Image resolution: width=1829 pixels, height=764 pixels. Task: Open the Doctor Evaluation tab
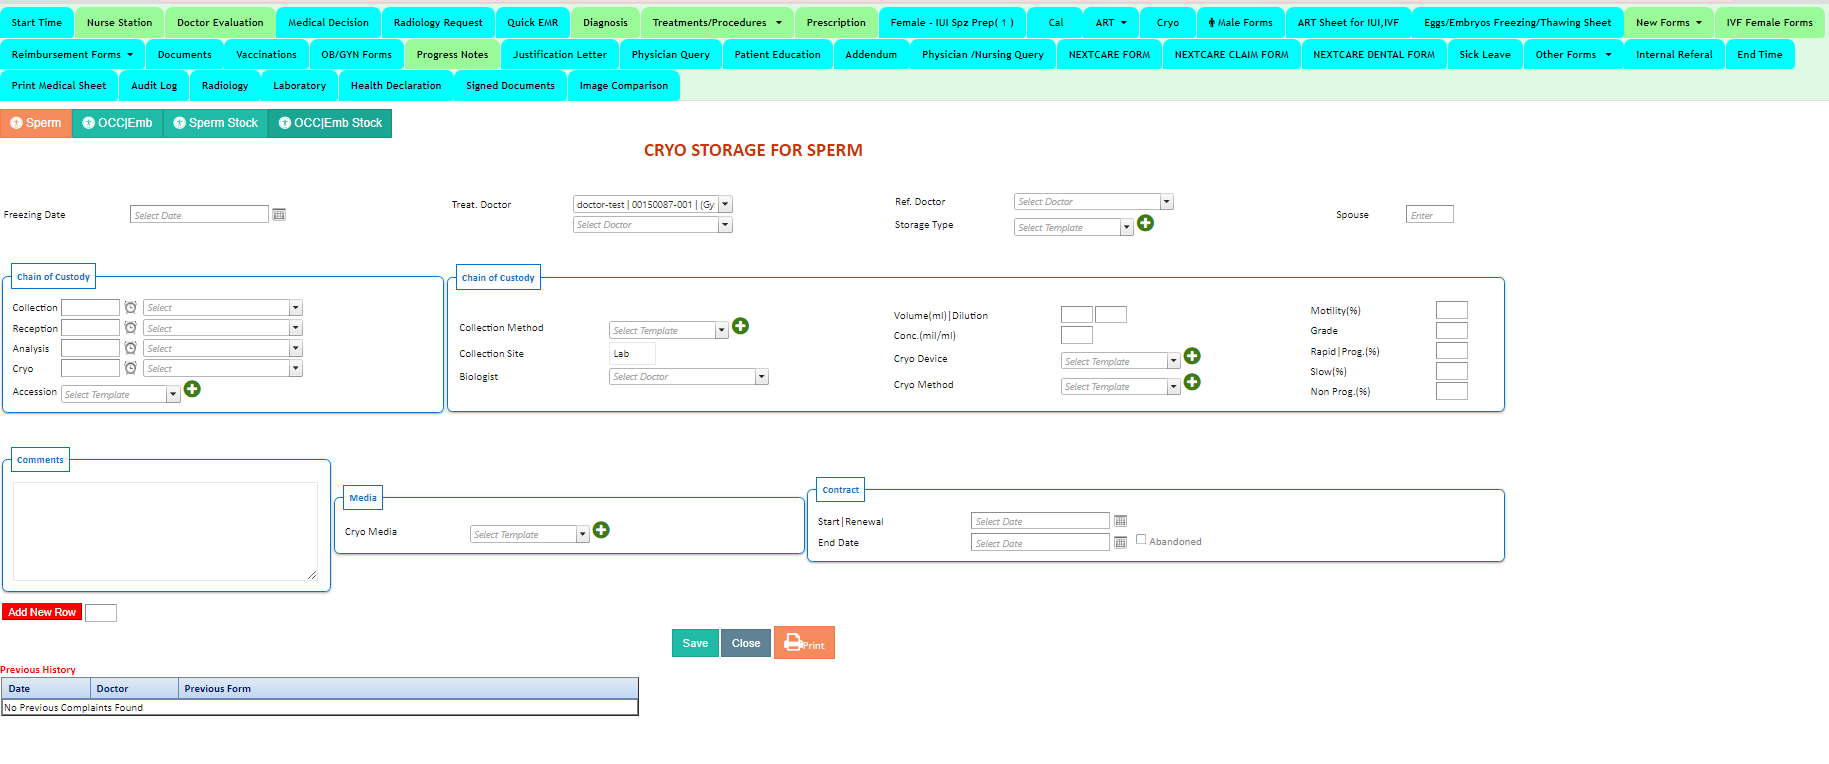[x=220, y=23]
